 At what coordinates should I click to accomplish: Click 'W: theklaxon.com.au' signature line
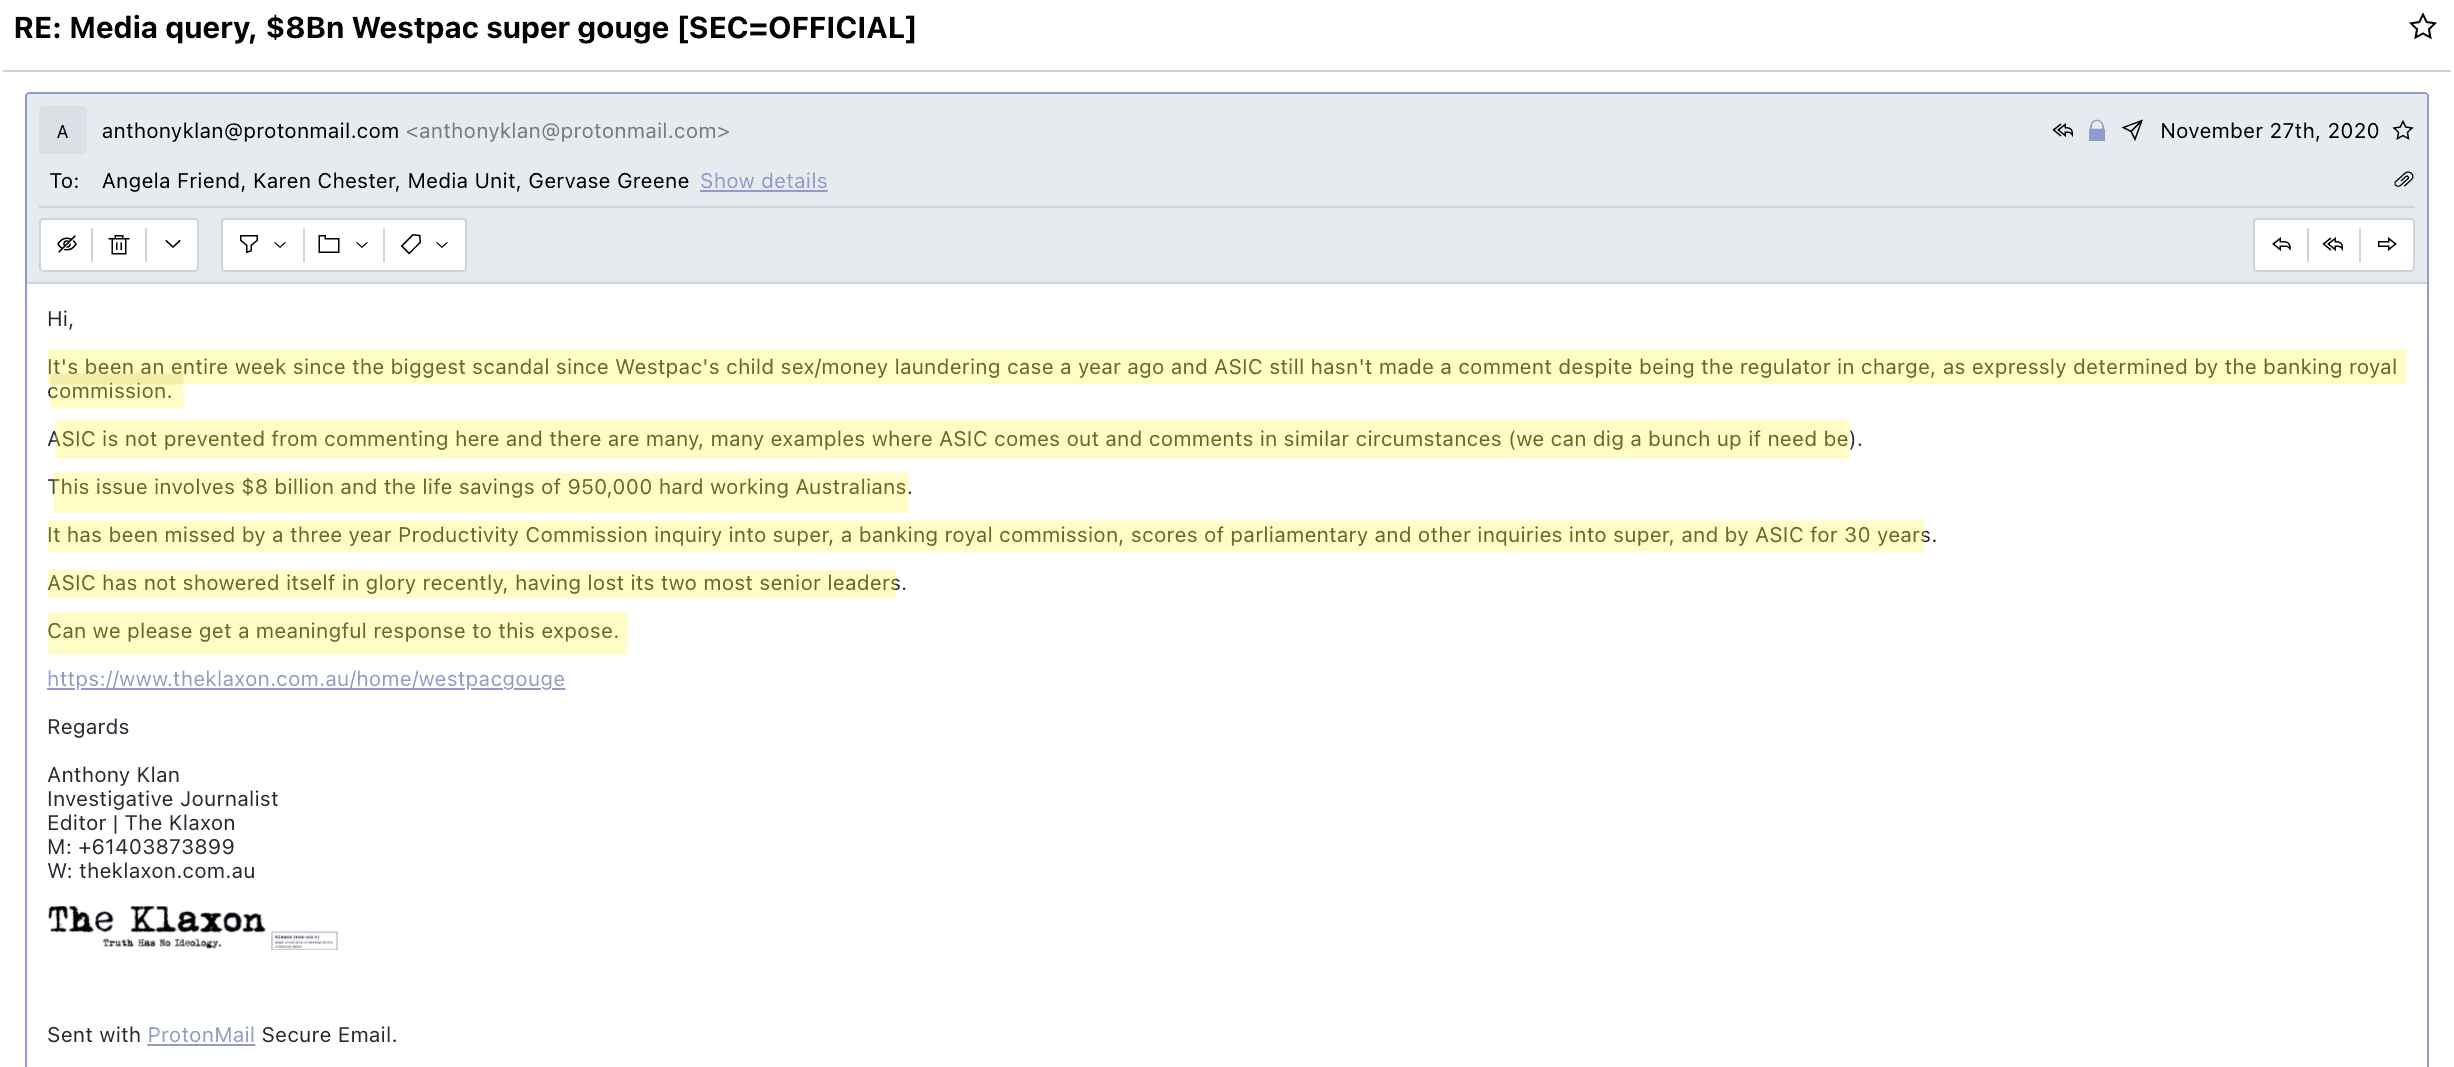tap(151, 871)
